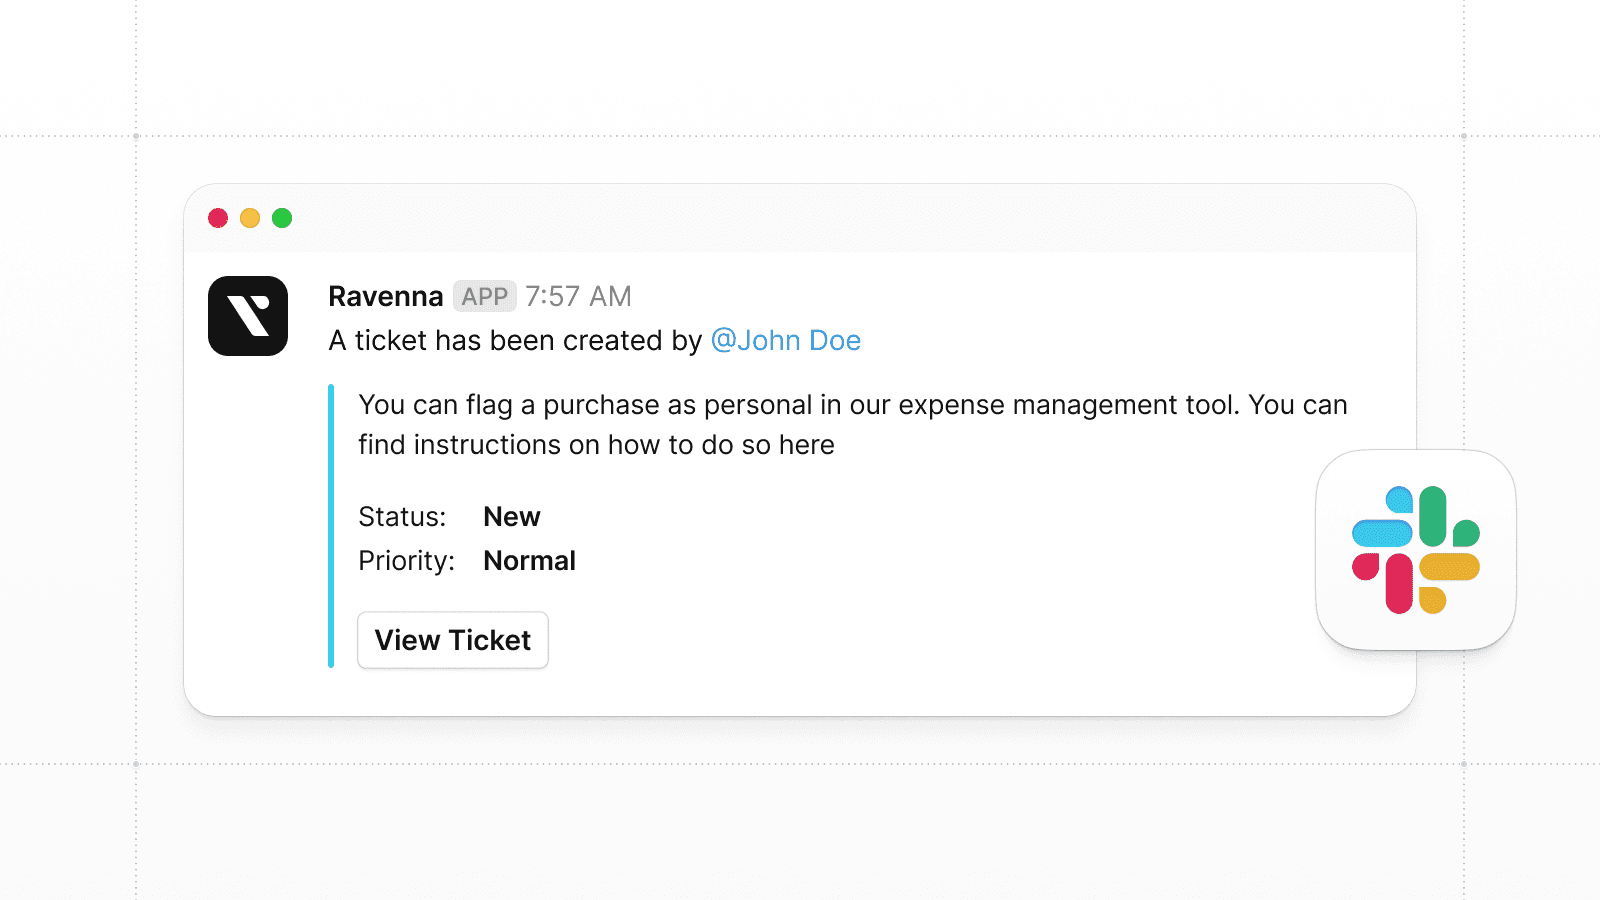
Task: Click the Priority label
Action: 407,561
